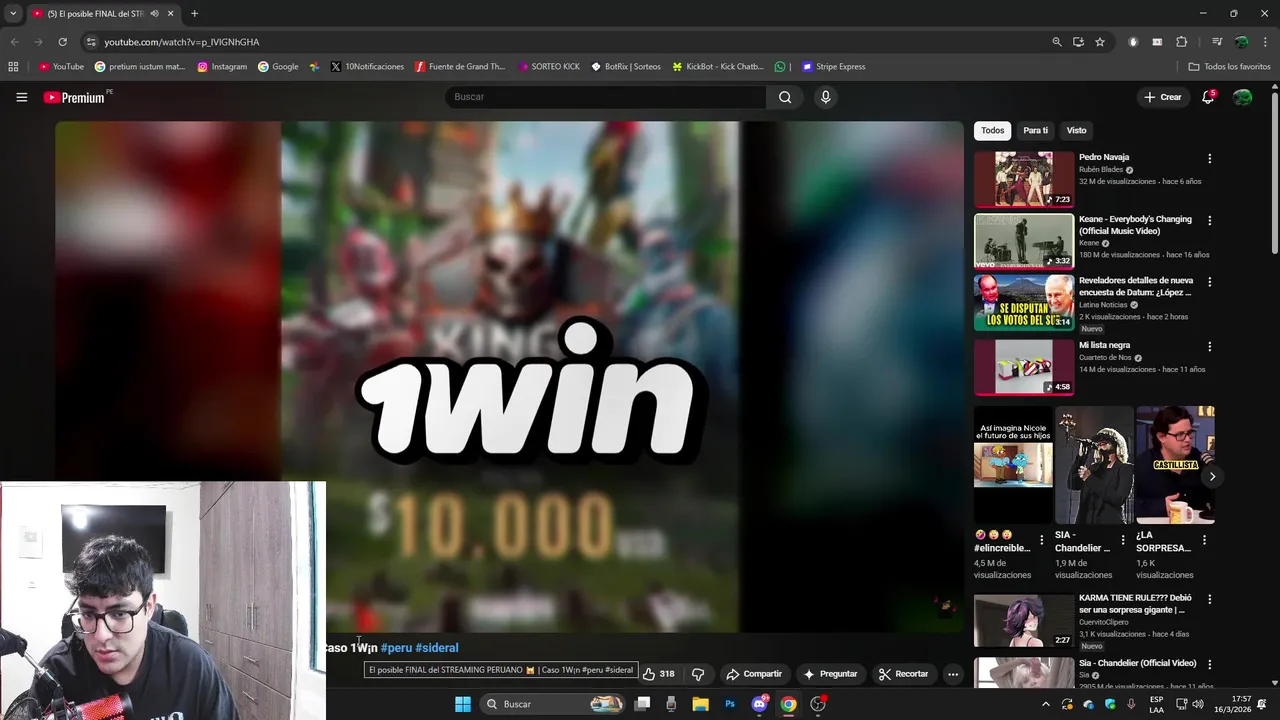The height and width of the screenshot is (720, 1280).
Task: Open the YouTube notifications bell
Action: tap(1208, 97)
